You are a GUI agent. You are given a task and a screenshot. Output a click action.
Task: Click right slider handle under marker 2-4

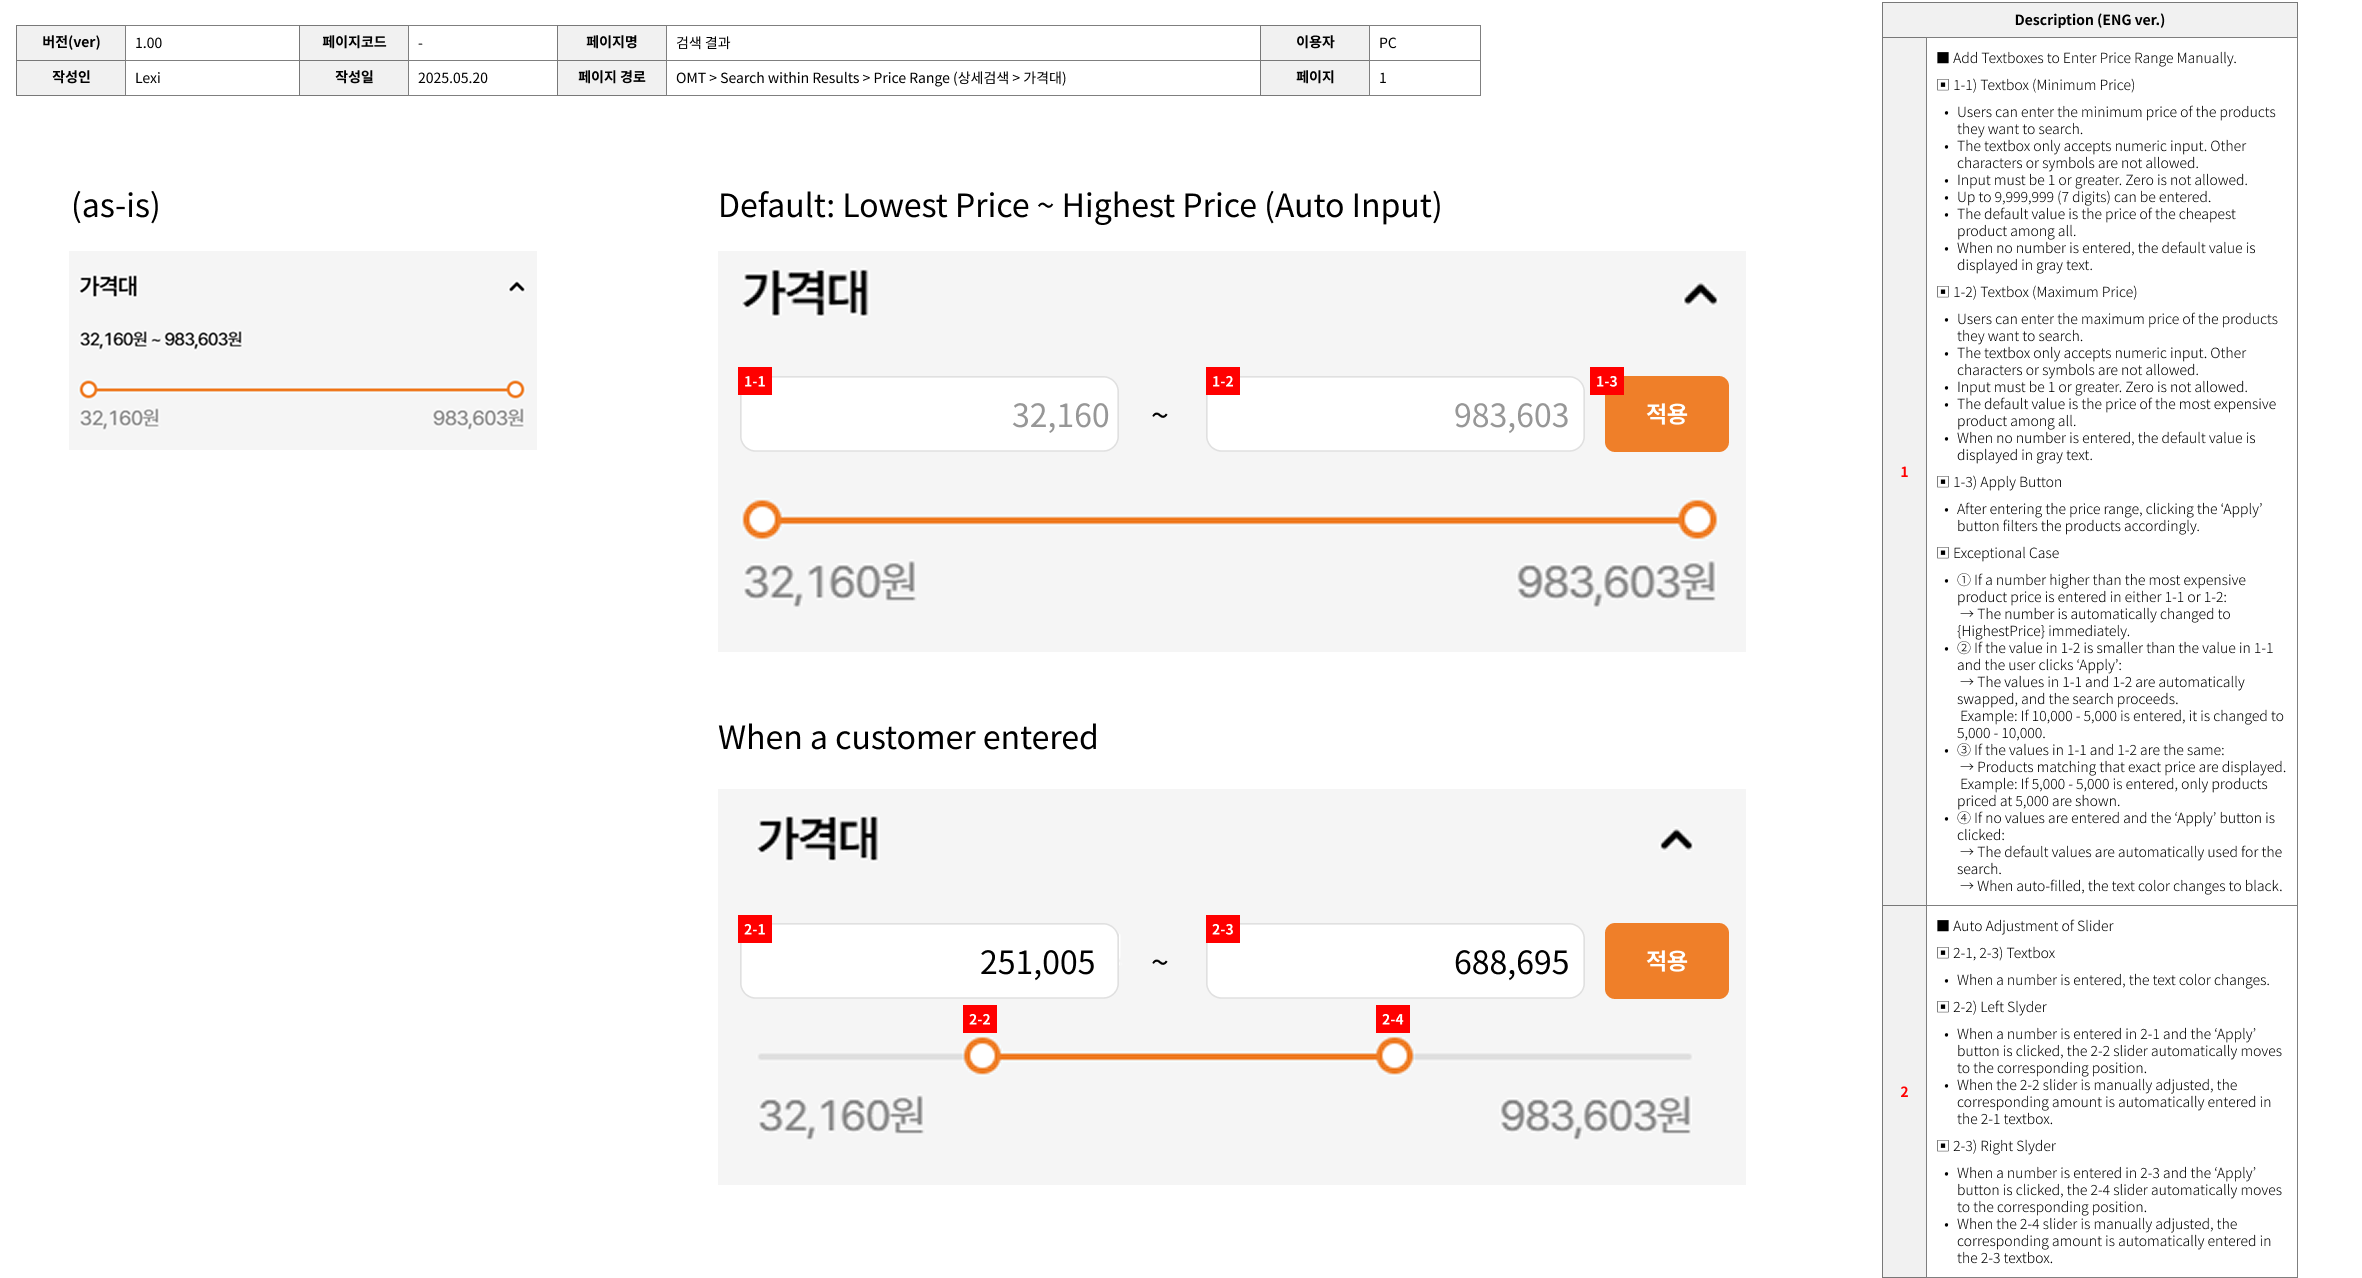tap(1394, 1056)
